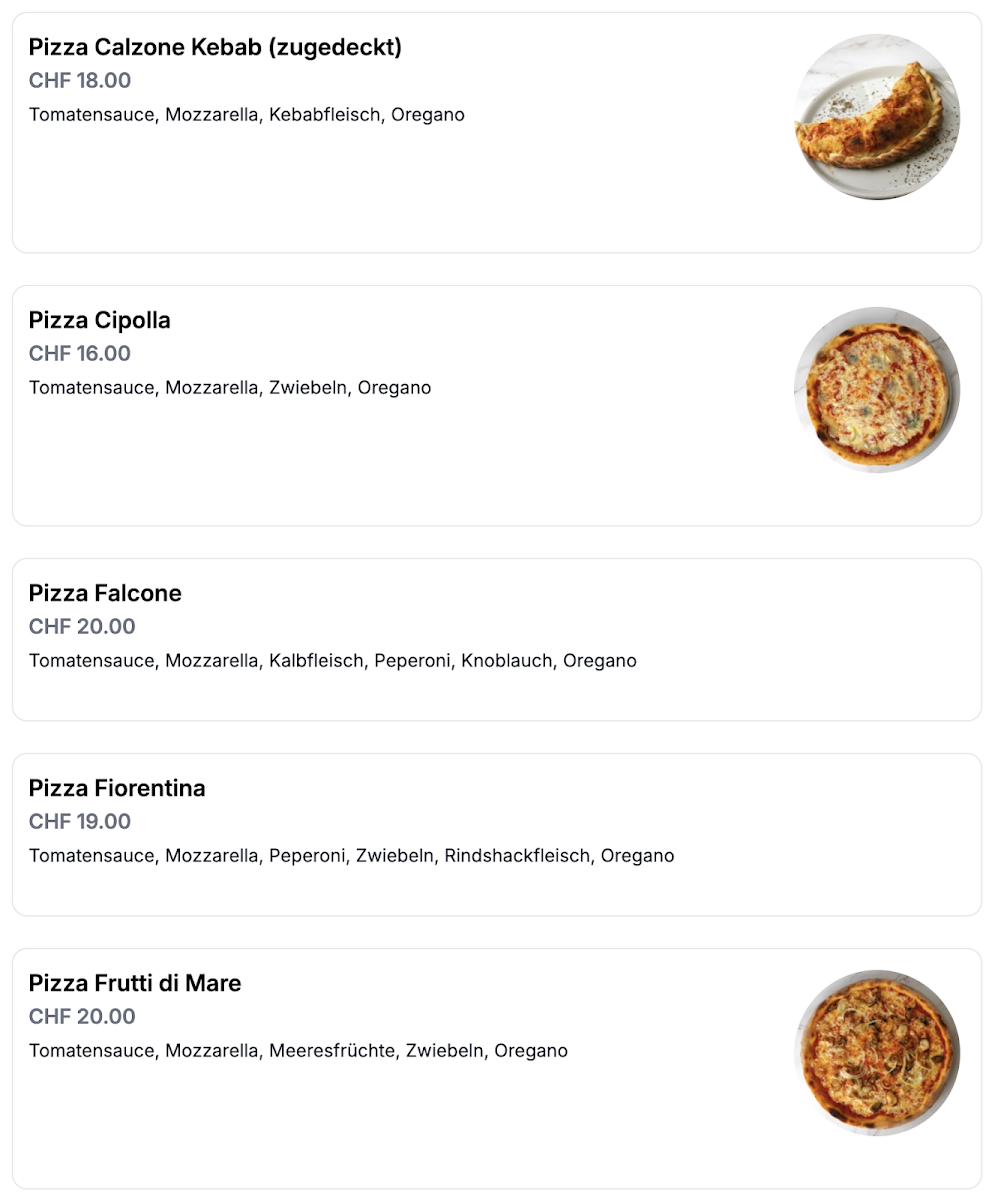Select the Pizza Calzone Kebab (zugedeckt) title
The width and height of the screenshot is (998, 1200).
click(215, 47)
